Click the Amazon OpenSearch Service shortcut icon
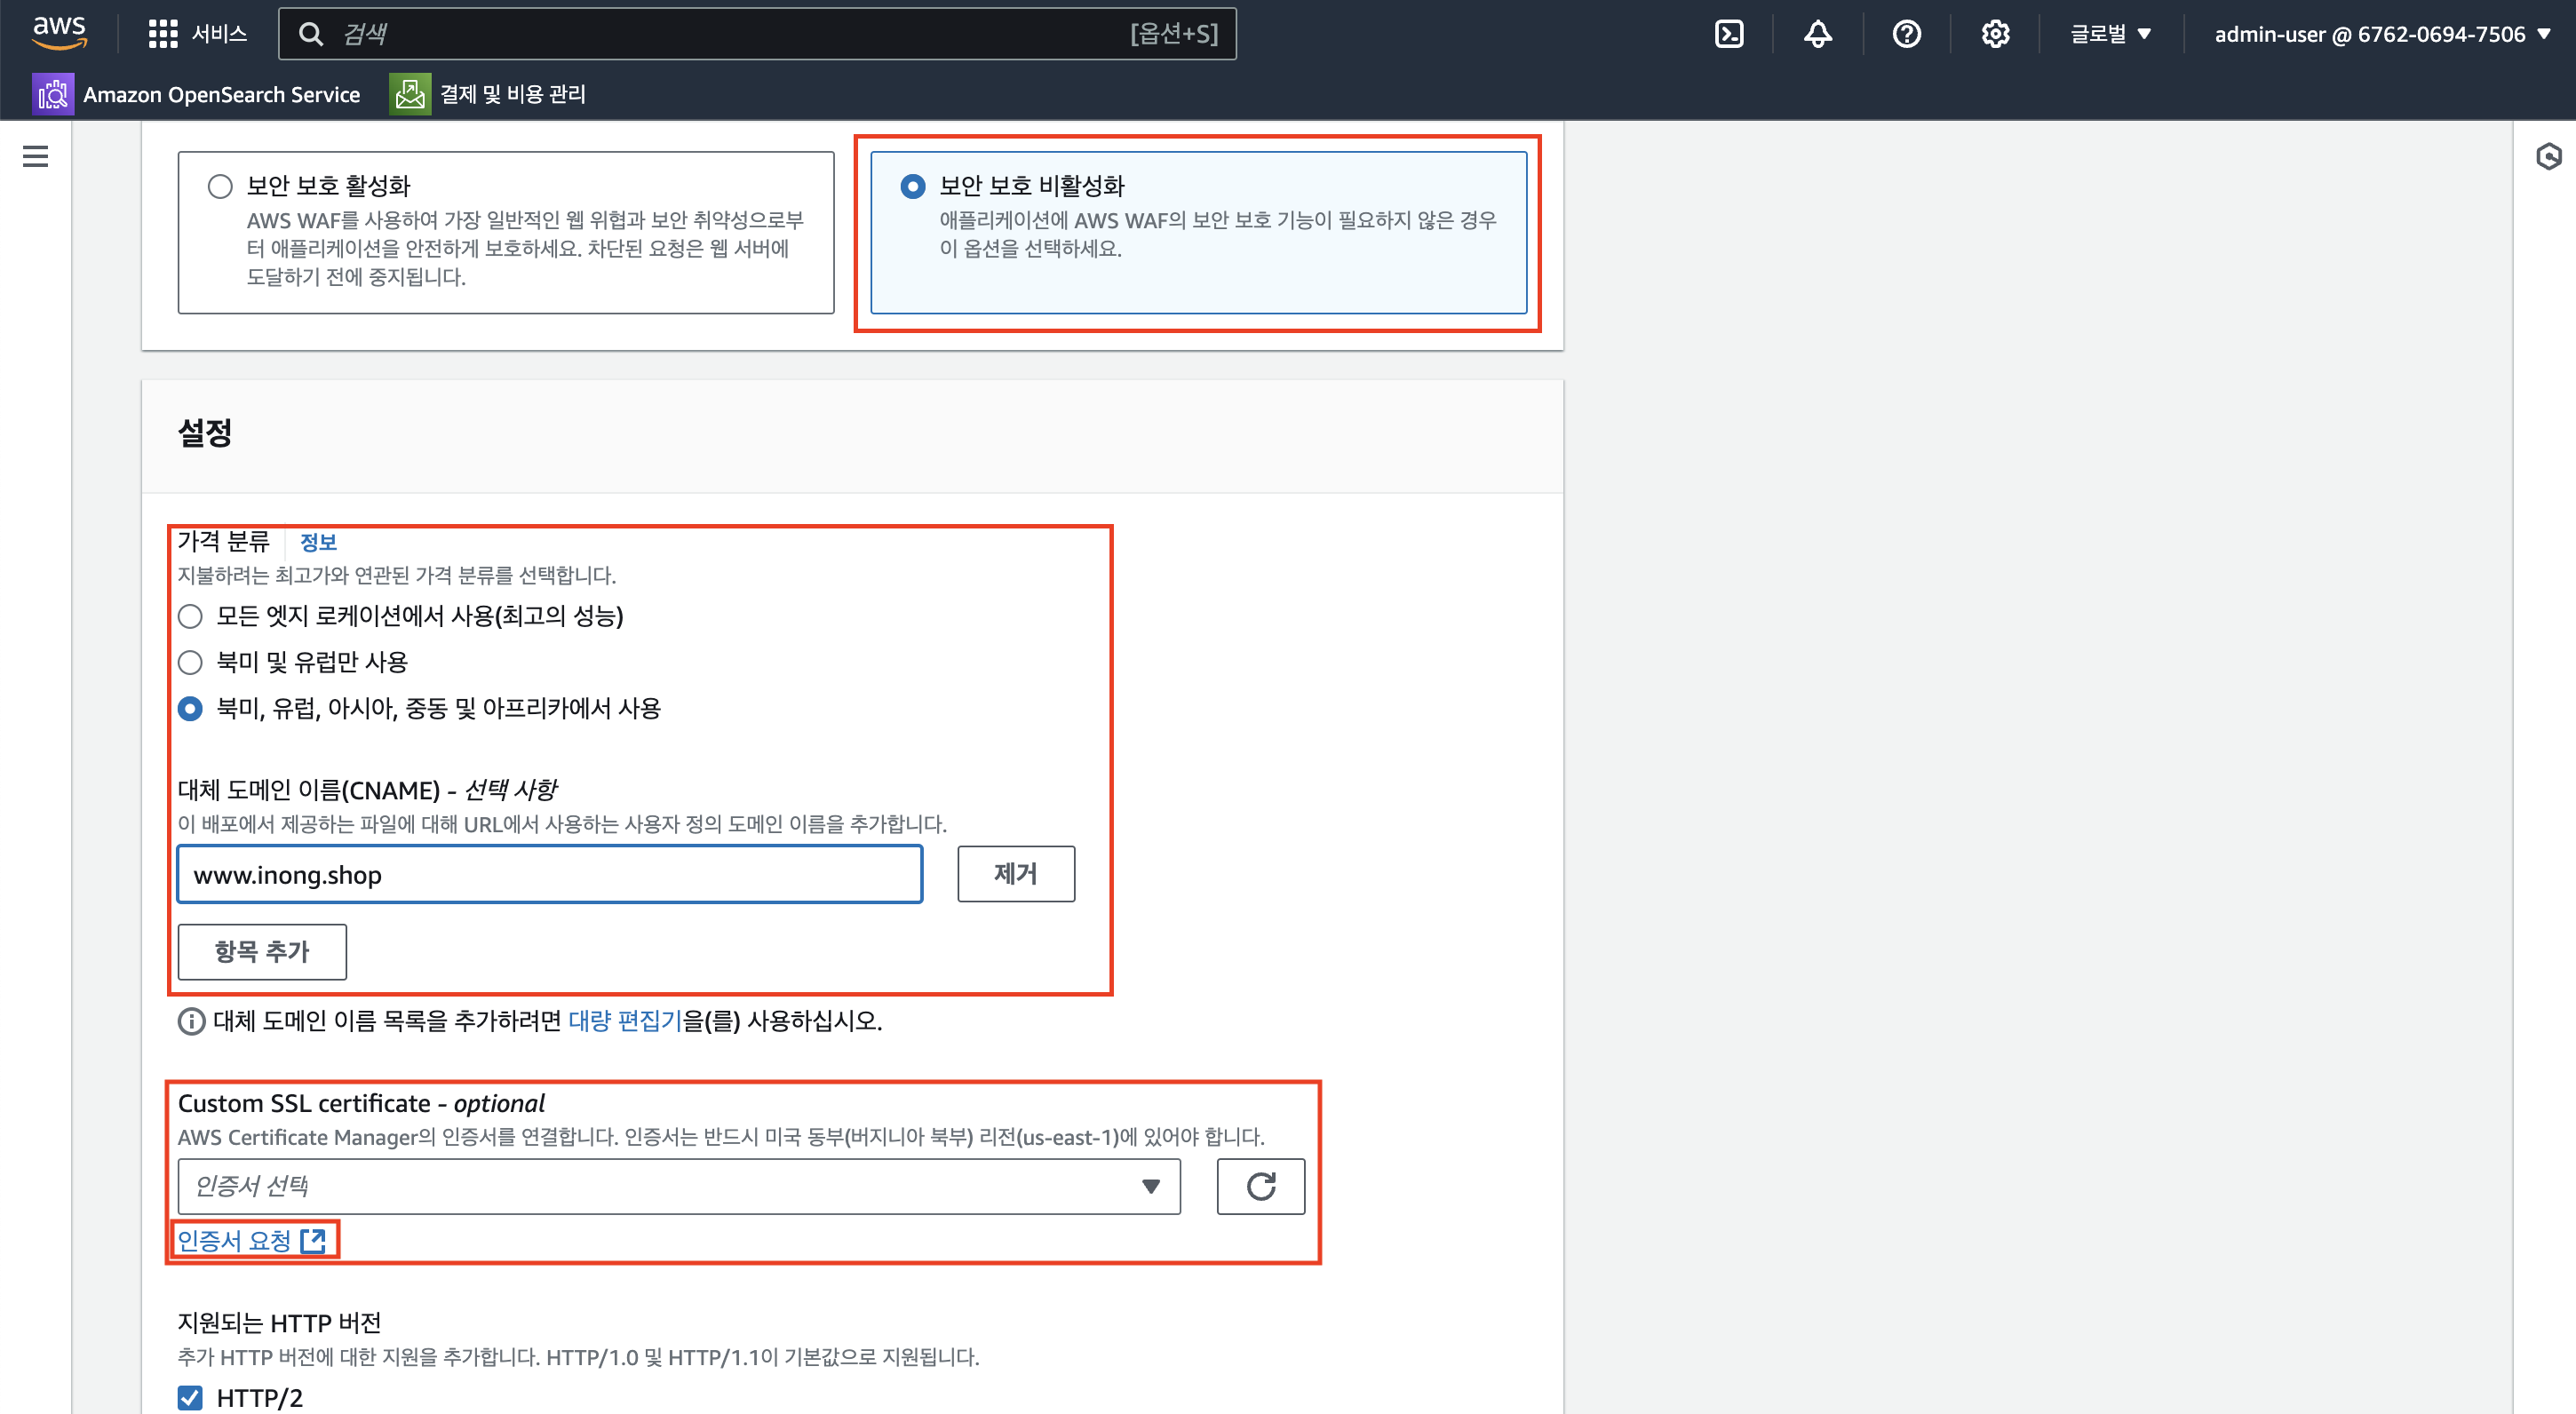The height and width of the screenshot is (1414, 2576). [53, 94]
